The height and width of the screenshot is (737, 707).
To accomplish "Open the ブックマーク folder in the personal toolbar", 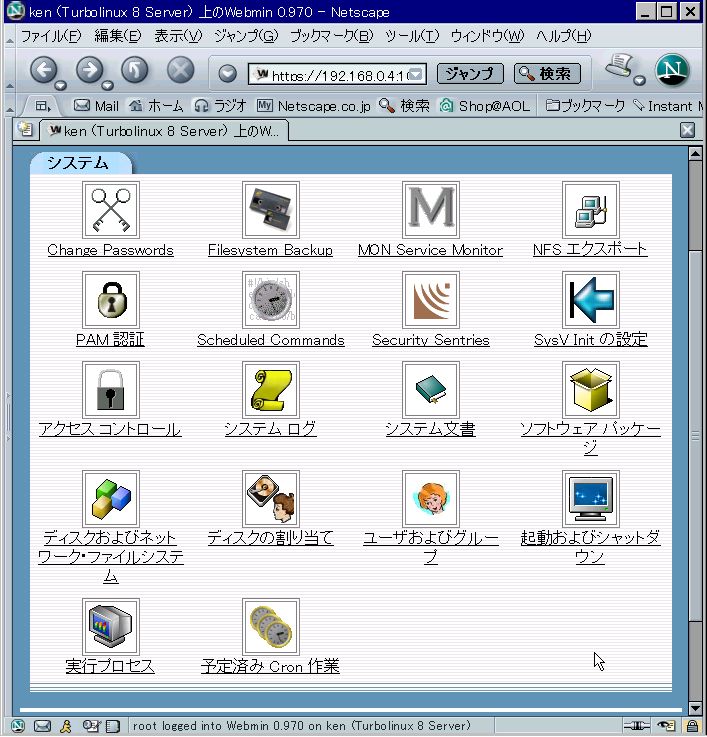I will click(585, 106).
